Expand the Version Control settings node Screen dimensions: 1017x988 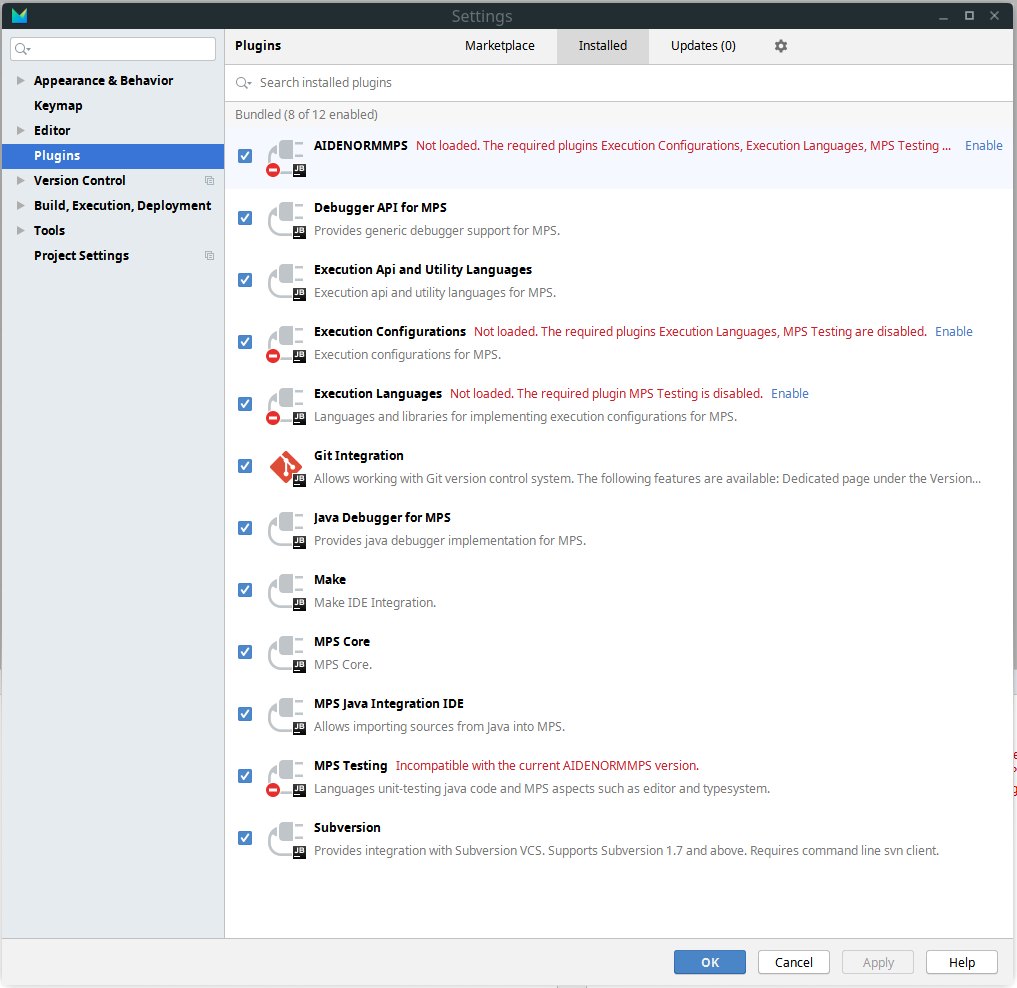tap(20, 181)
